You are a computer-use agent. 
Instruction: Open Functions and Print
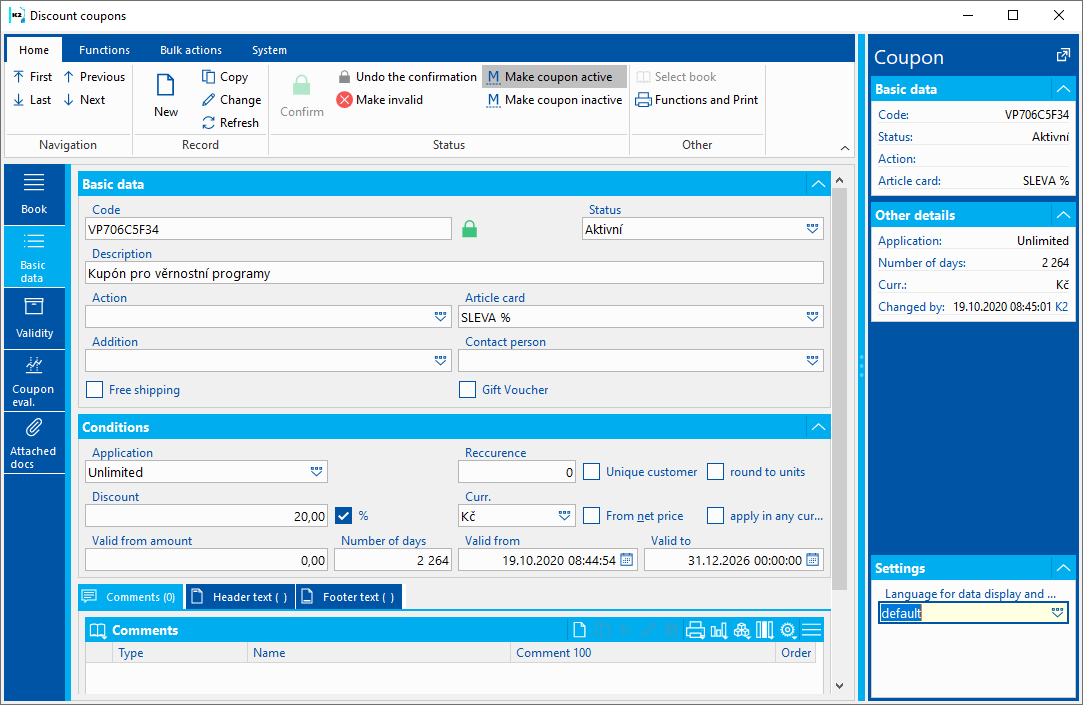click(697, 99)
